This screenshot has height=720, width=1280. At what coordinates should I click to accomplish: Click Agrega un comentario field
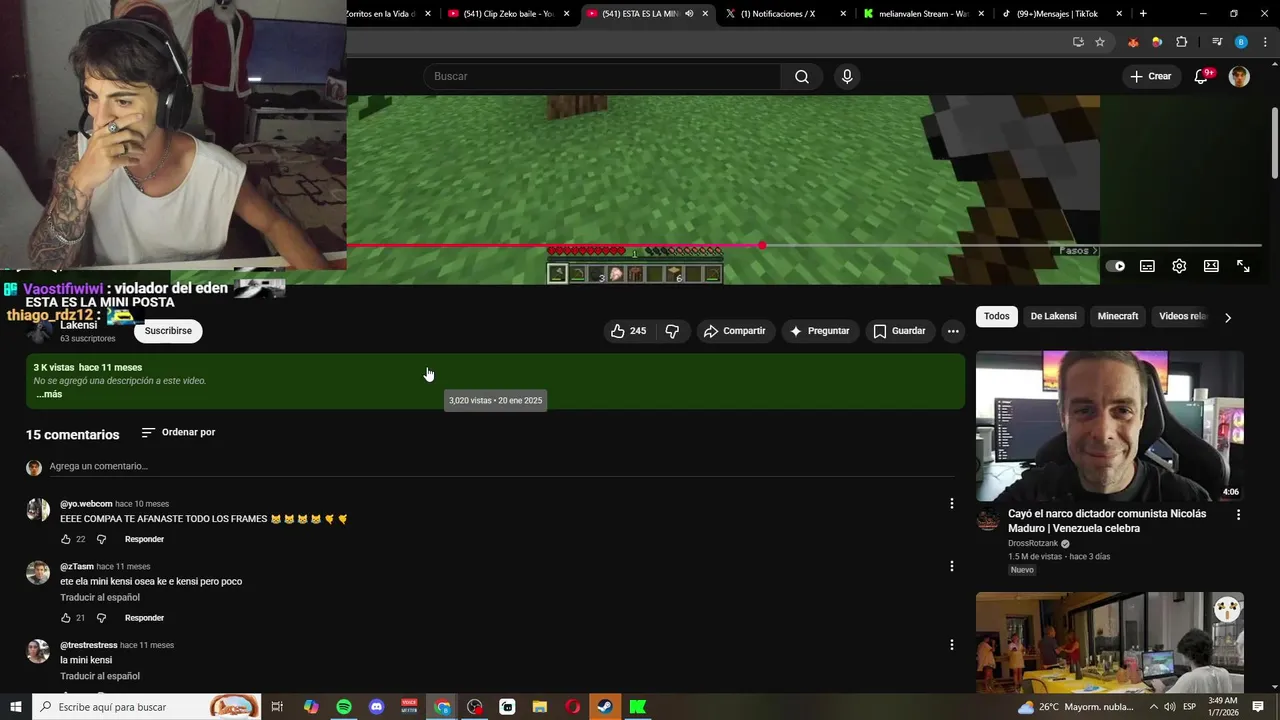pos(500,467)
